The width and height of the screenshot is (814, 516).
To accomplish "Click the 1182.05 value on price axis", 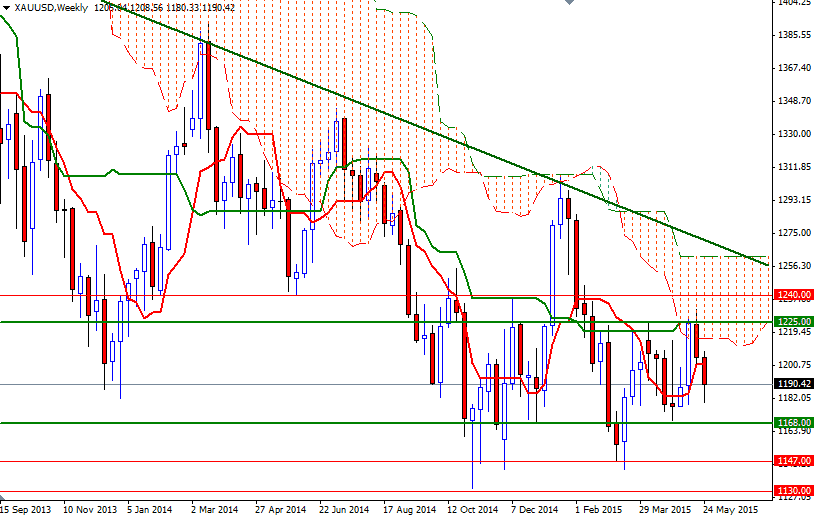I will tap(794, 398).
